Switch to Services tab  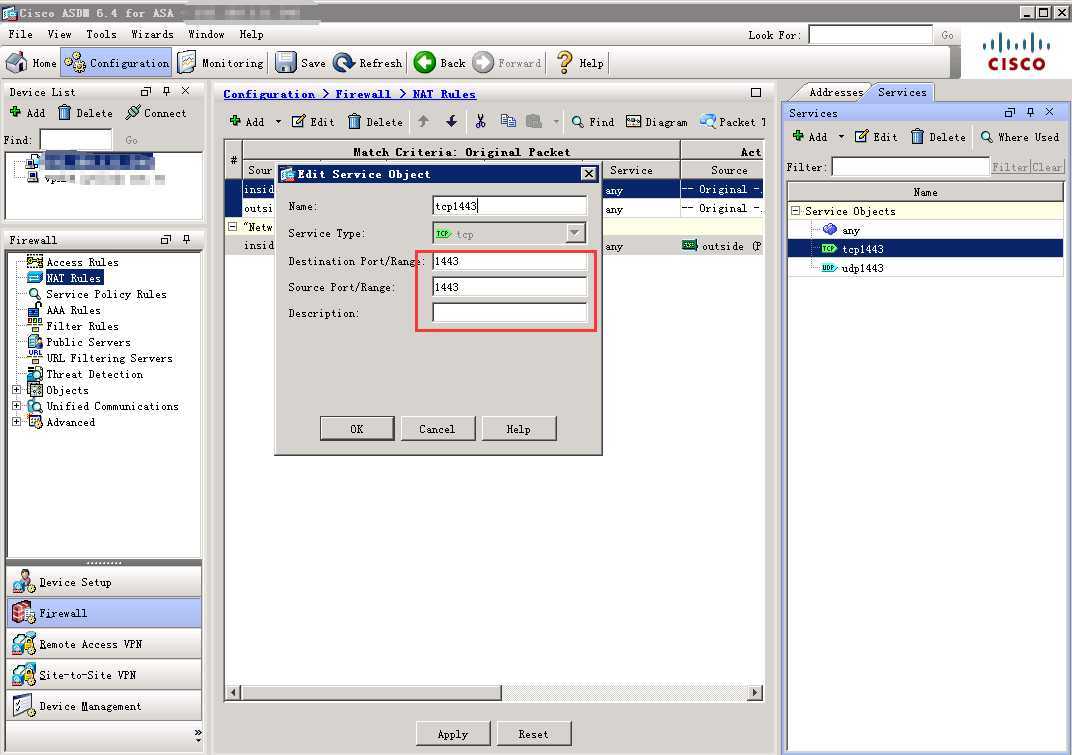pyautogui.click(x=902, y=92)
